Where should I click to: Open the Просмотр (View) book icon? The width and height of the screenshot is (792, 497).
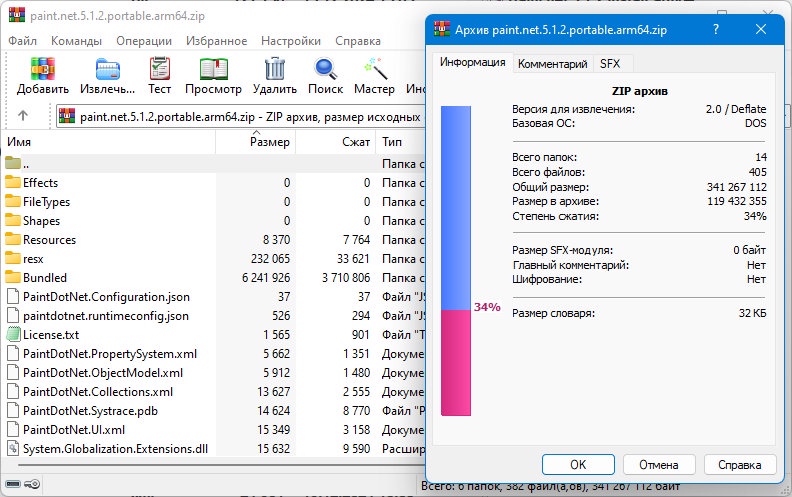click(x=214, y=69)
